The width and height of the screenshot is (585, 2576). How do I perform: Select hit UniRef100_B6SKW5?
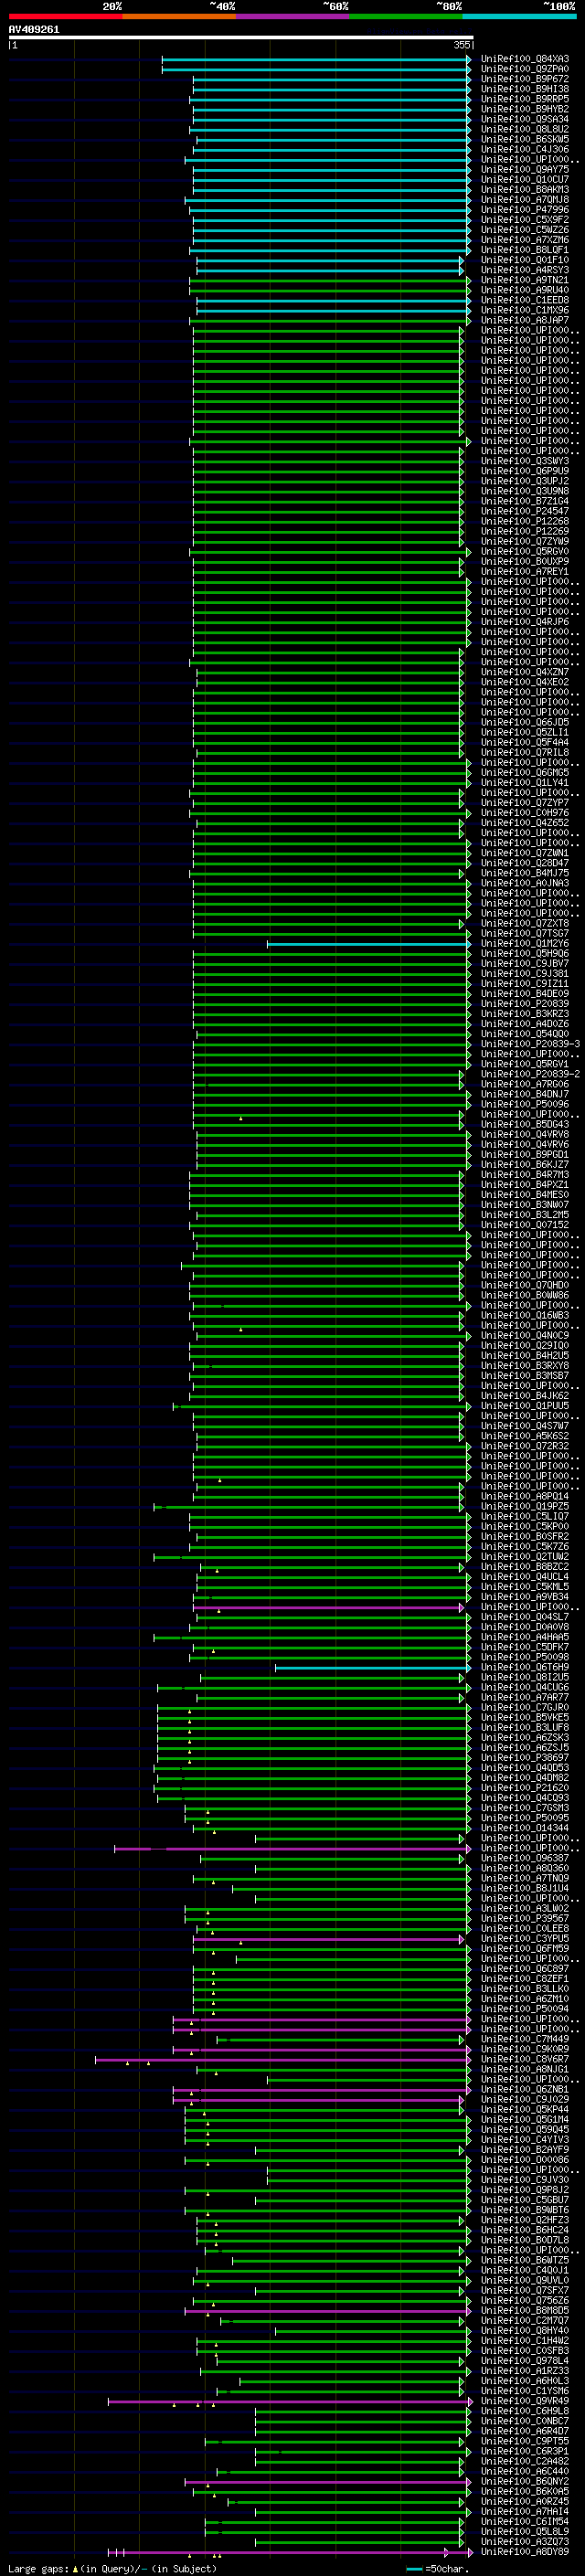pyautogui.click(x=524, y=139)
